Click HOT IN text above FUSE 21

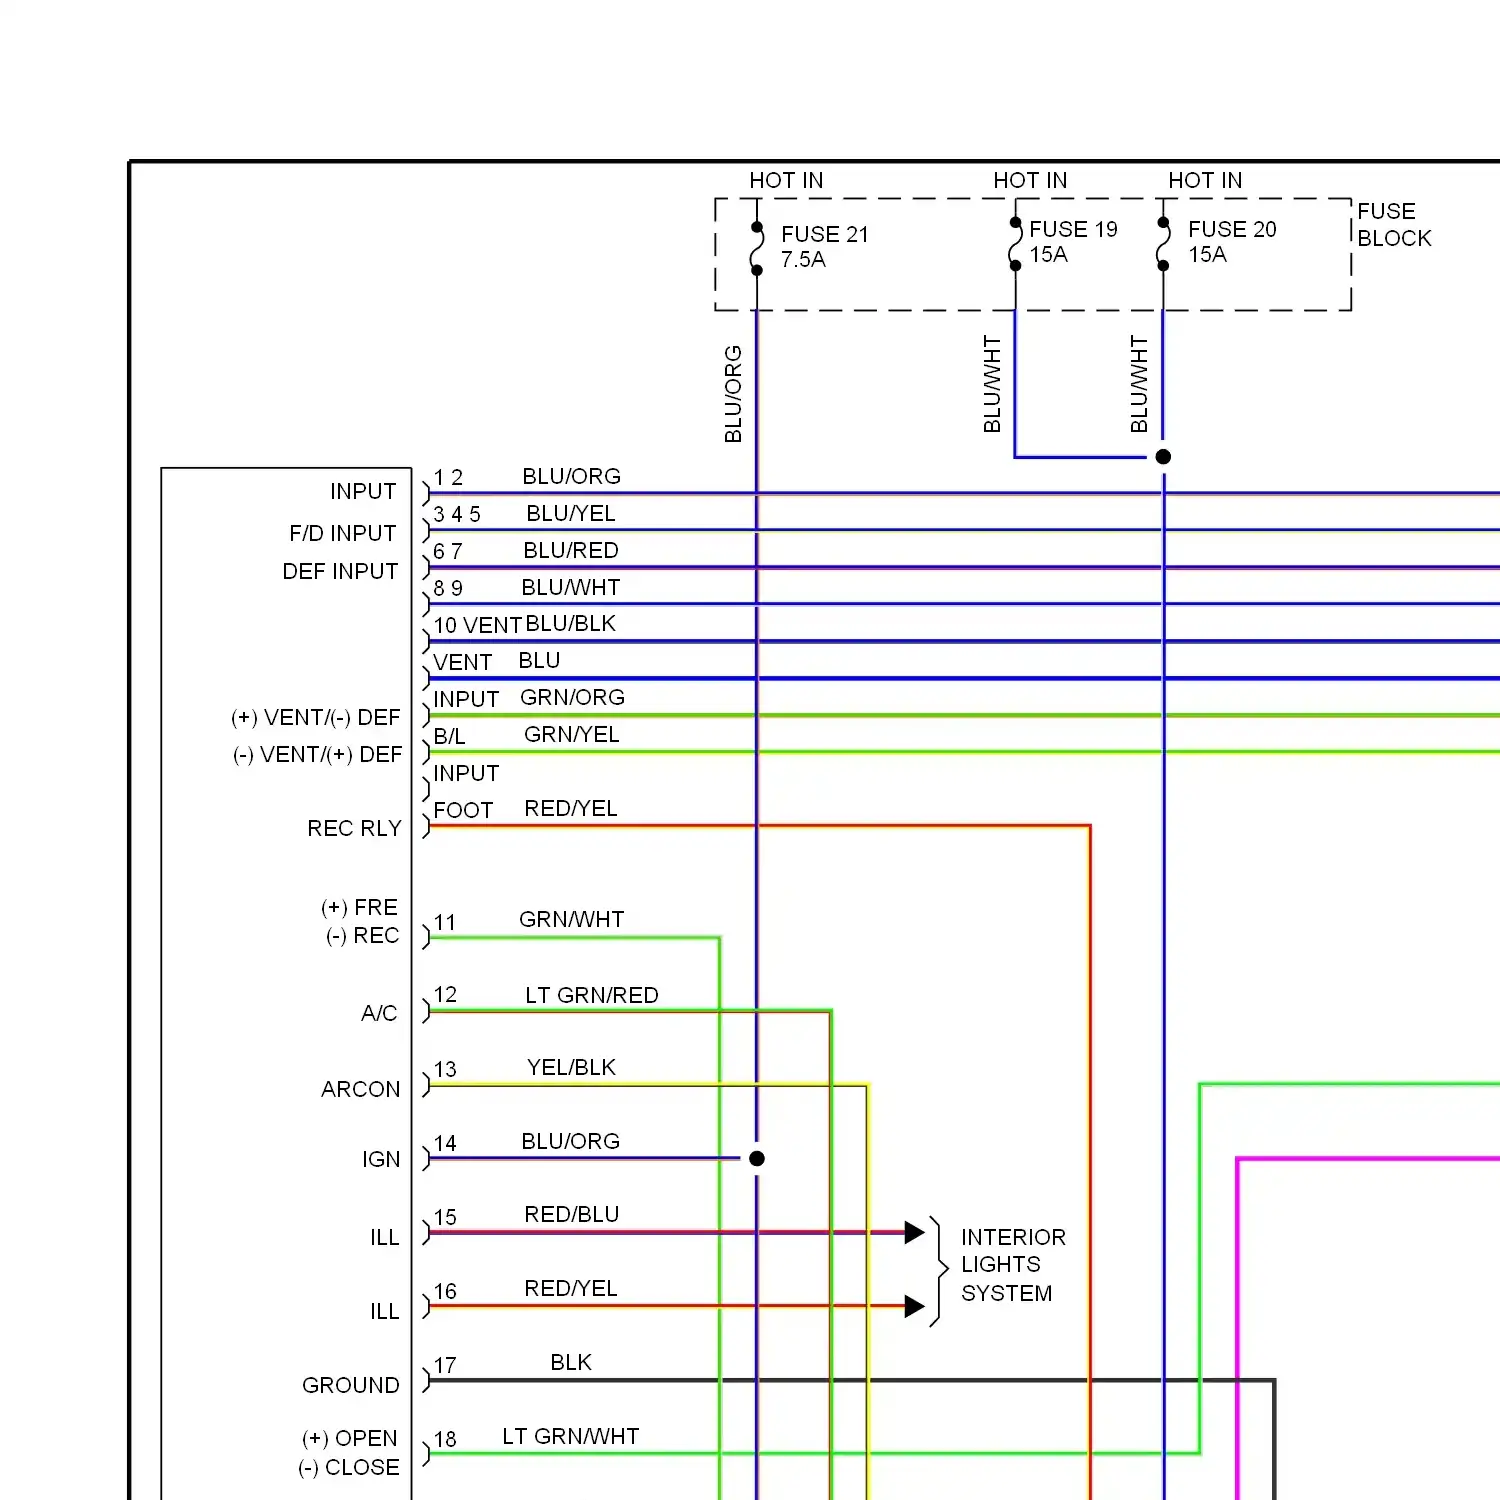coord(786,180)
